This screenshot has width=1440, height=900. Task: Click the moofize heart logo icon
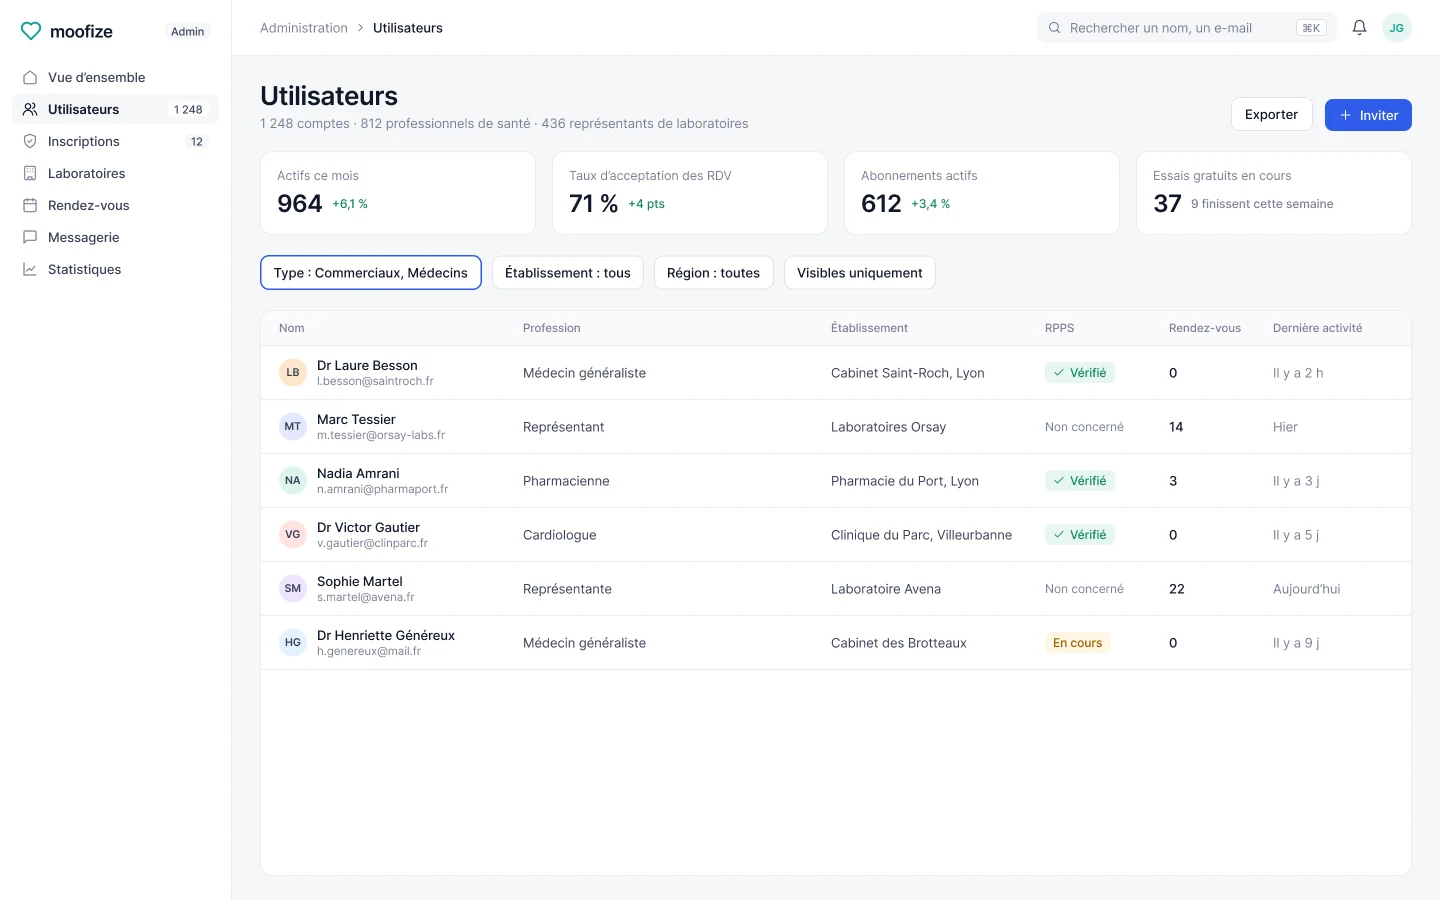tap(31, 31)
